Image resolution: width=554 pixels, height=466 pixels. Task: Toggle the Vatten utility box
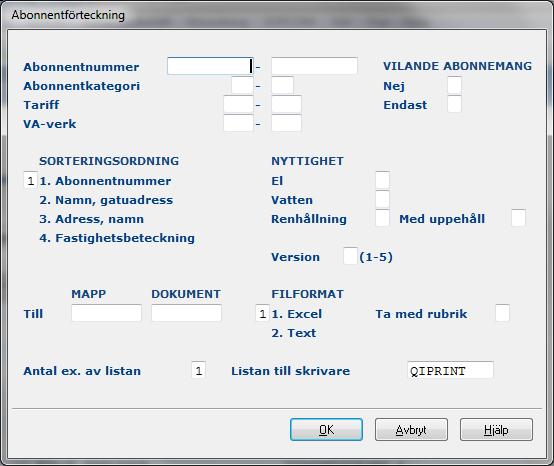pyautogui.click(x=382, y=199)
